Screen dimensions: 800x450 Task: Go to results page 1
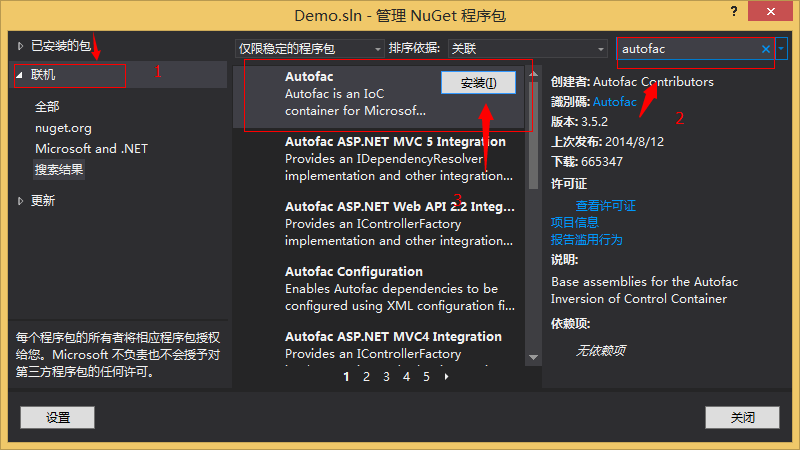(x=346, y=377)
